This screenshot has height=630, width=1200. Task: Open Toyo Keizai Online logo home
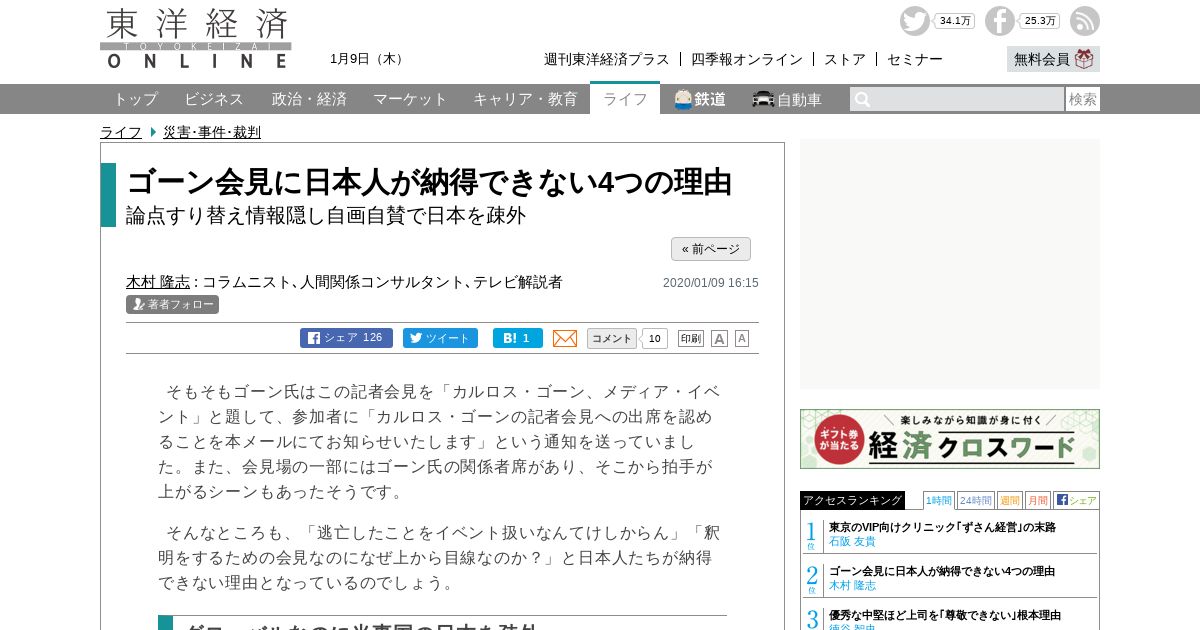[x=196, y=39]
